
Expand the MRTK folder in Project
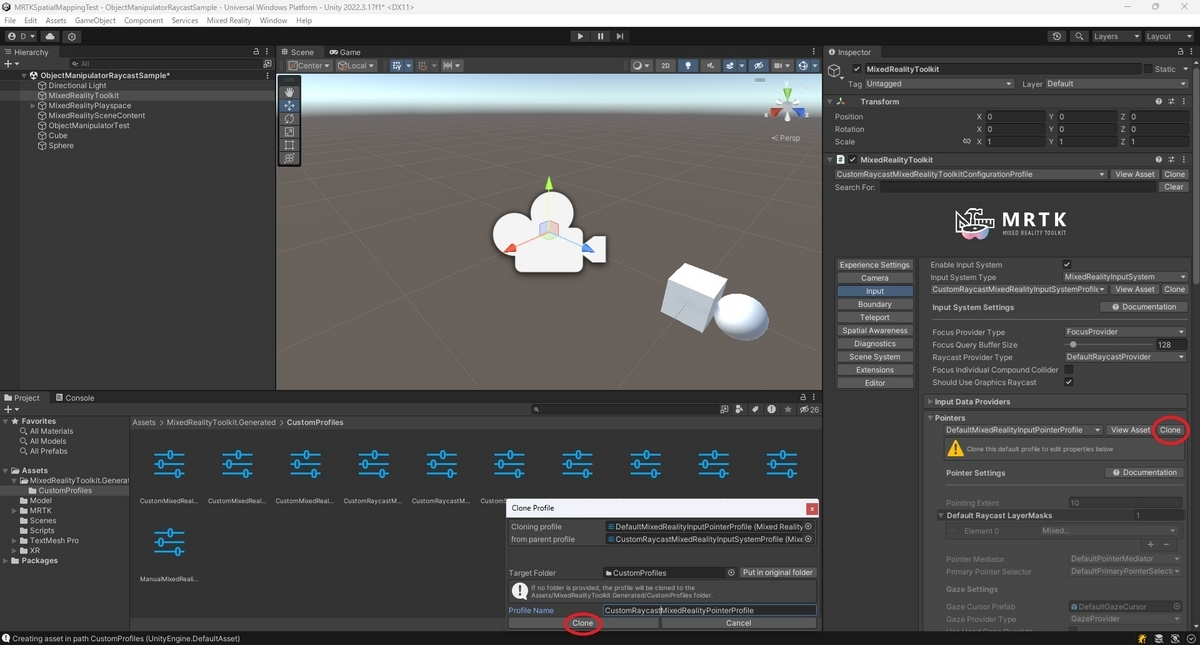15,511
